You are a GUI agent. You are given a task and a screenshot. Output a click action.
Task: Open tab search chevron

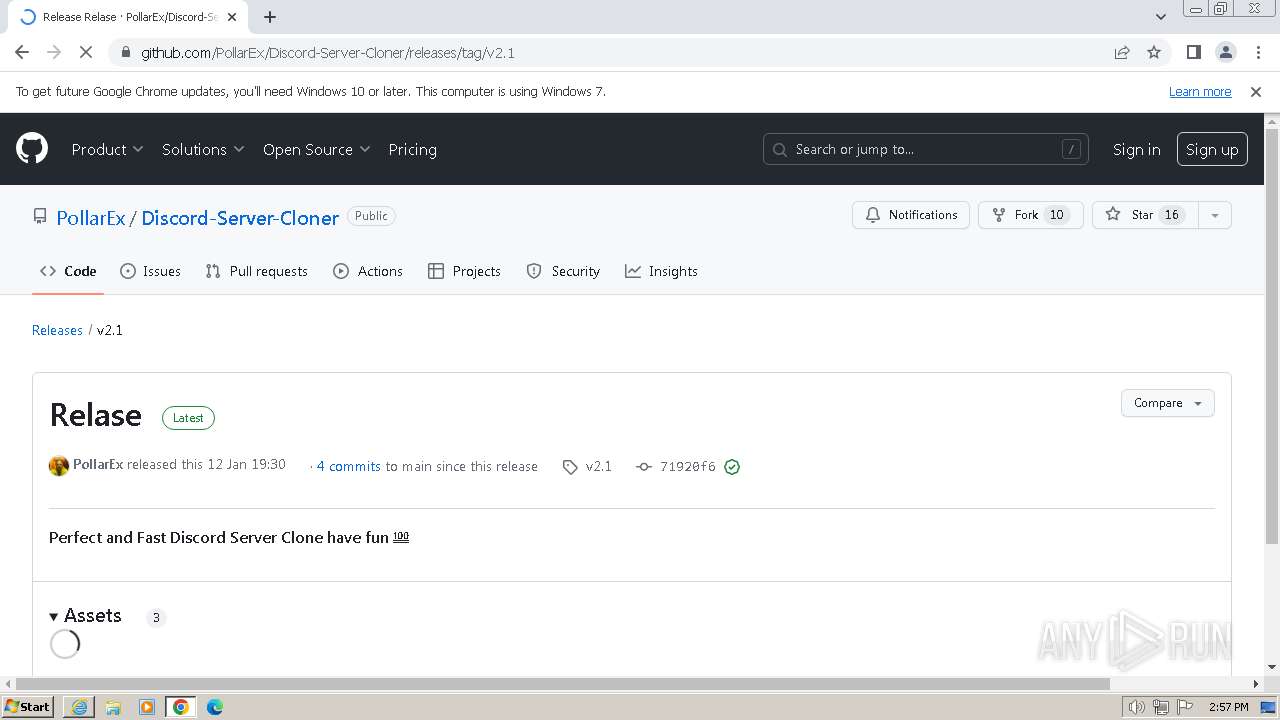[1160, 17]
